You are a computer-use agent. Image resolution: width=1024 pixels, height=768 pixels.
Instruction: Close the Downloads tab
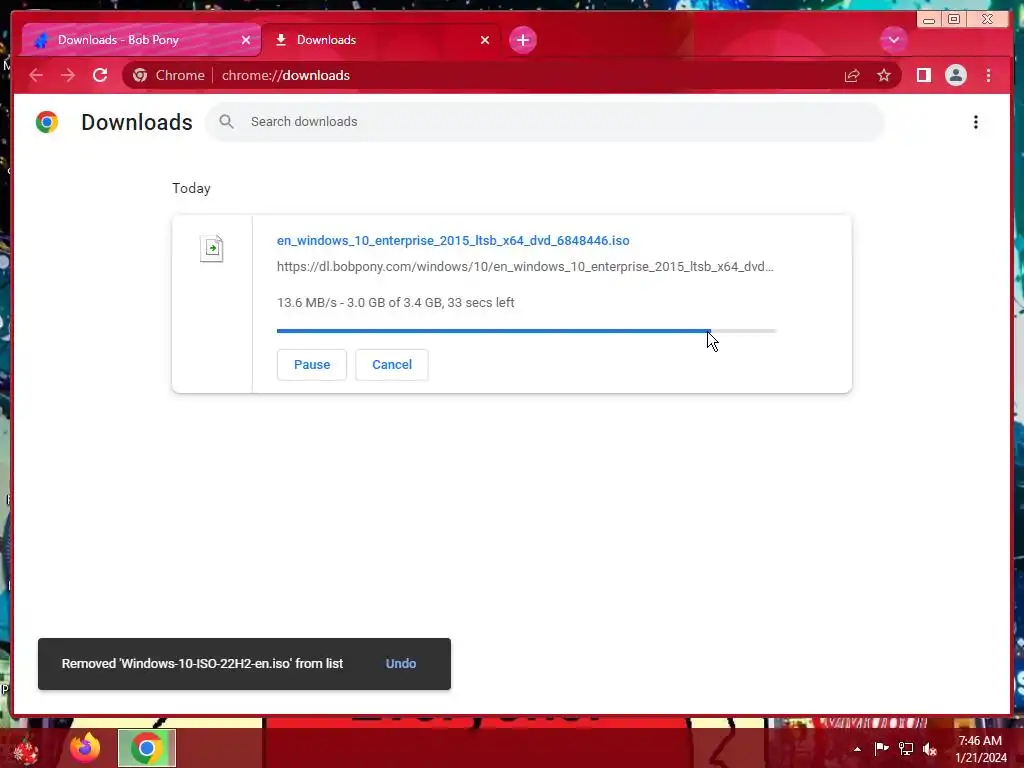[485, 40]
